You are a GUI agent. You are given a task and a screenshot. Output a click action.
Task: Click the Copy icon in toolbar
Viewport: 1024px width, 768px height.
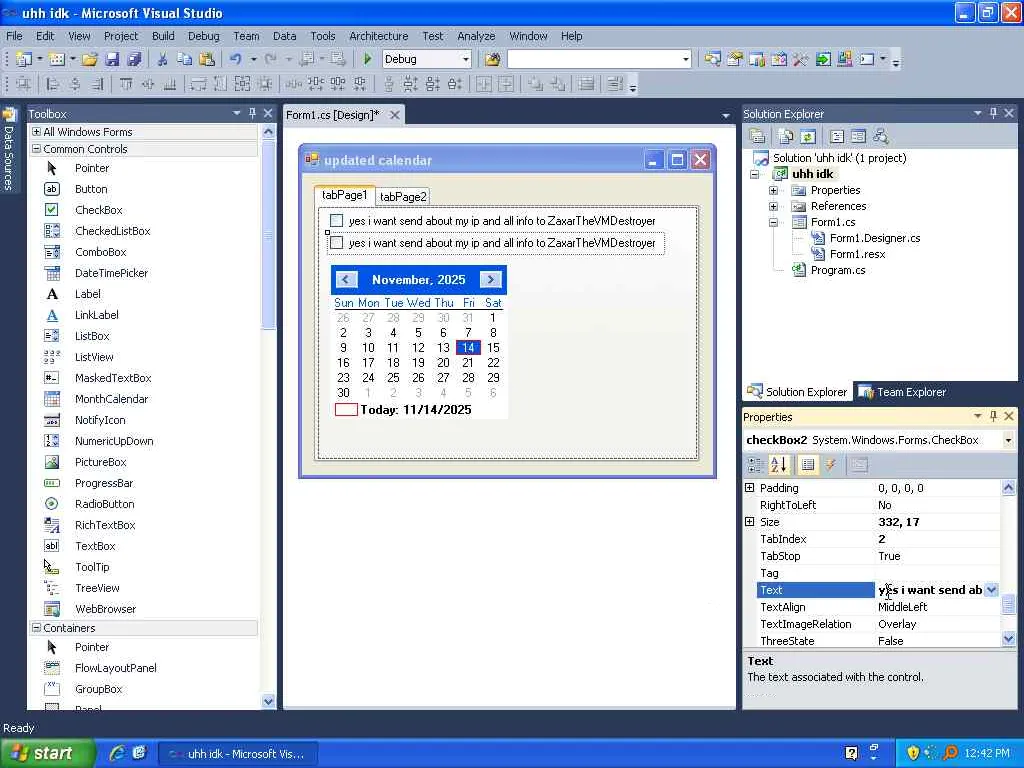tap(185, 59)
